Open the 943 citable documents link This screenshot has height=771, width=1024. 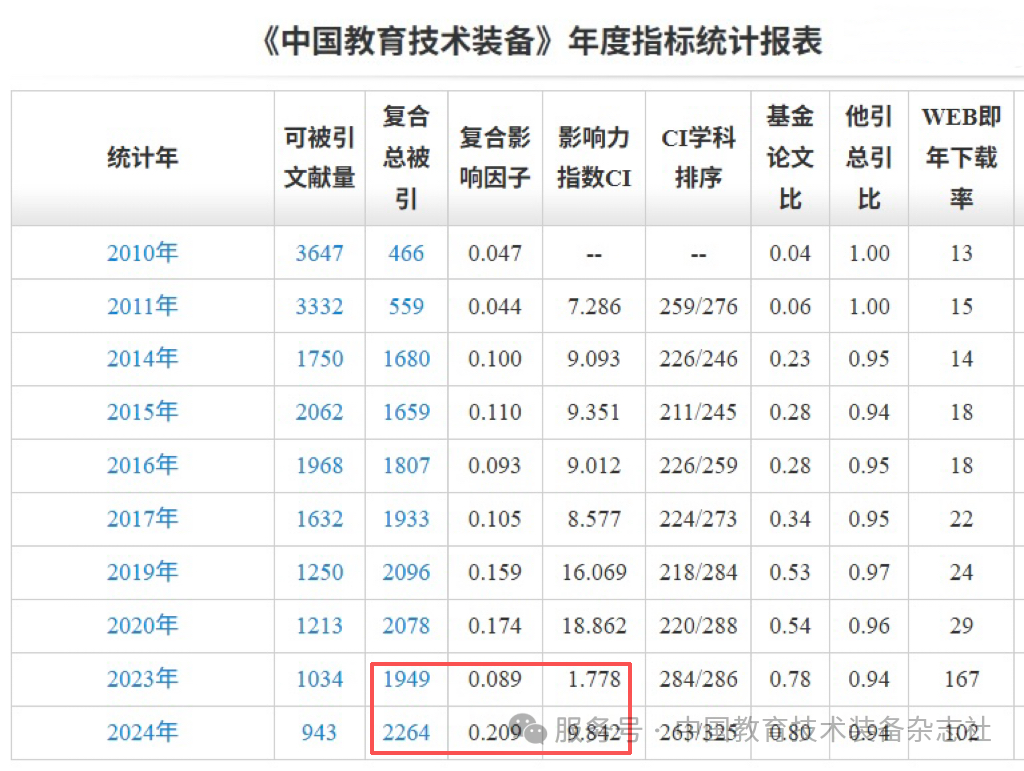tap(319, 733)
